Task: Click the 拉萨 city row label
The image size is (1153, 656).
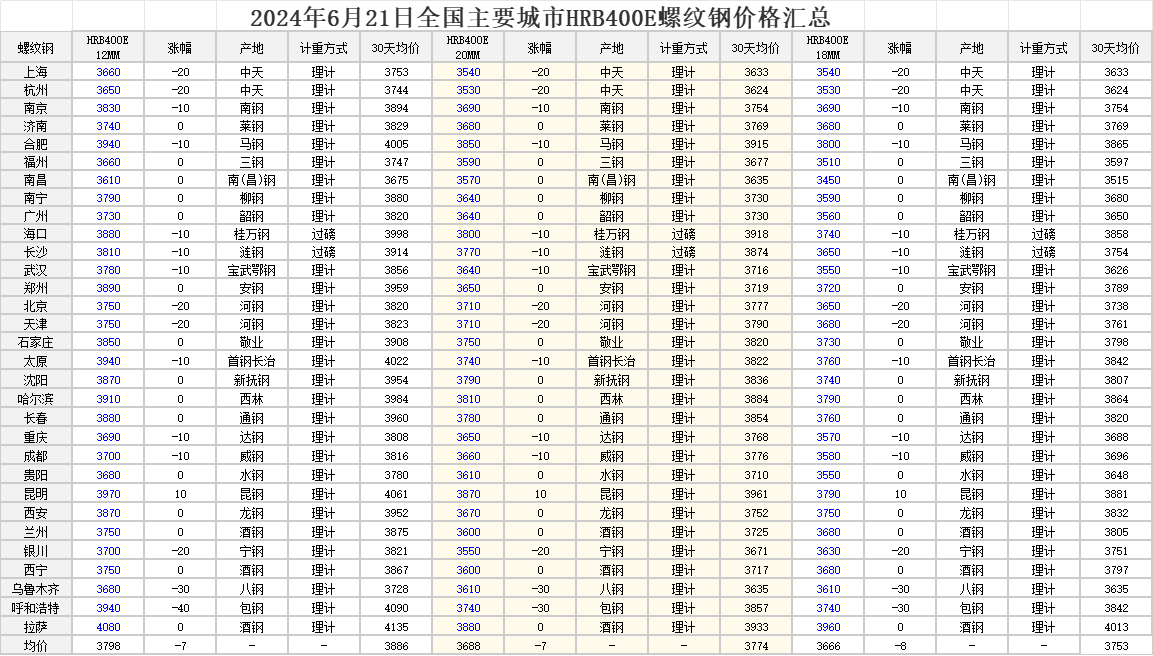Action: tap(36, 627)
